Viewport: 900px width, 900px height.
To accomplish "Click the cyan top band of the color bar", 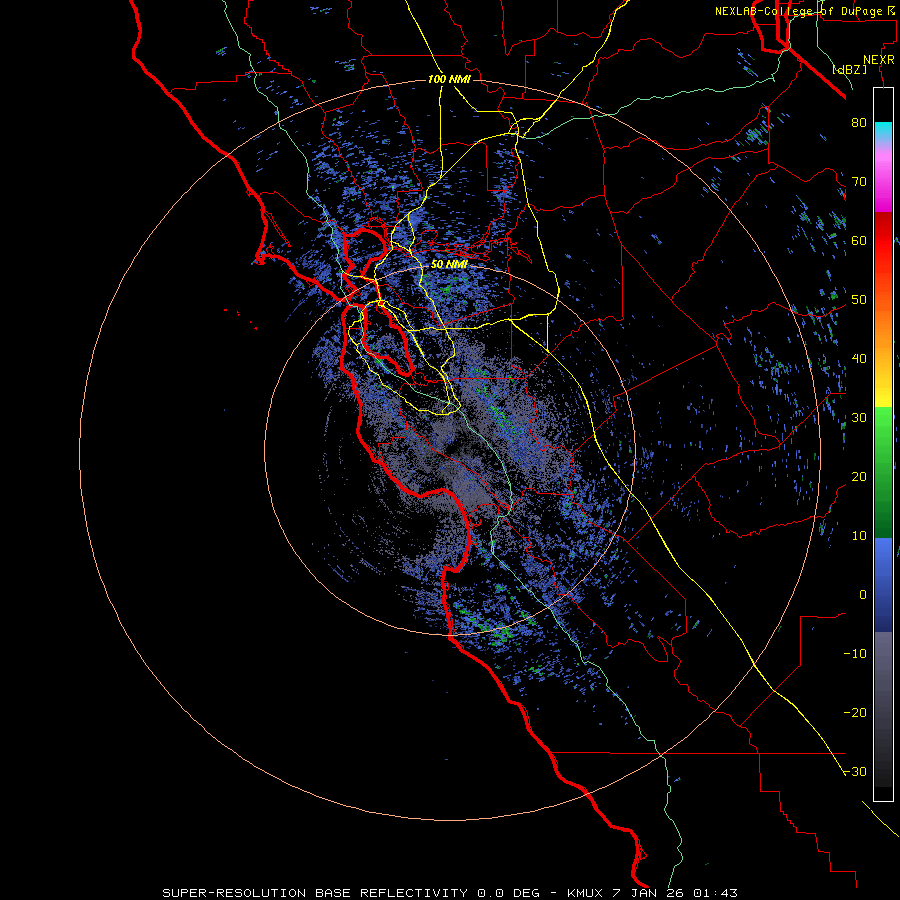I will tap(883, 131).
